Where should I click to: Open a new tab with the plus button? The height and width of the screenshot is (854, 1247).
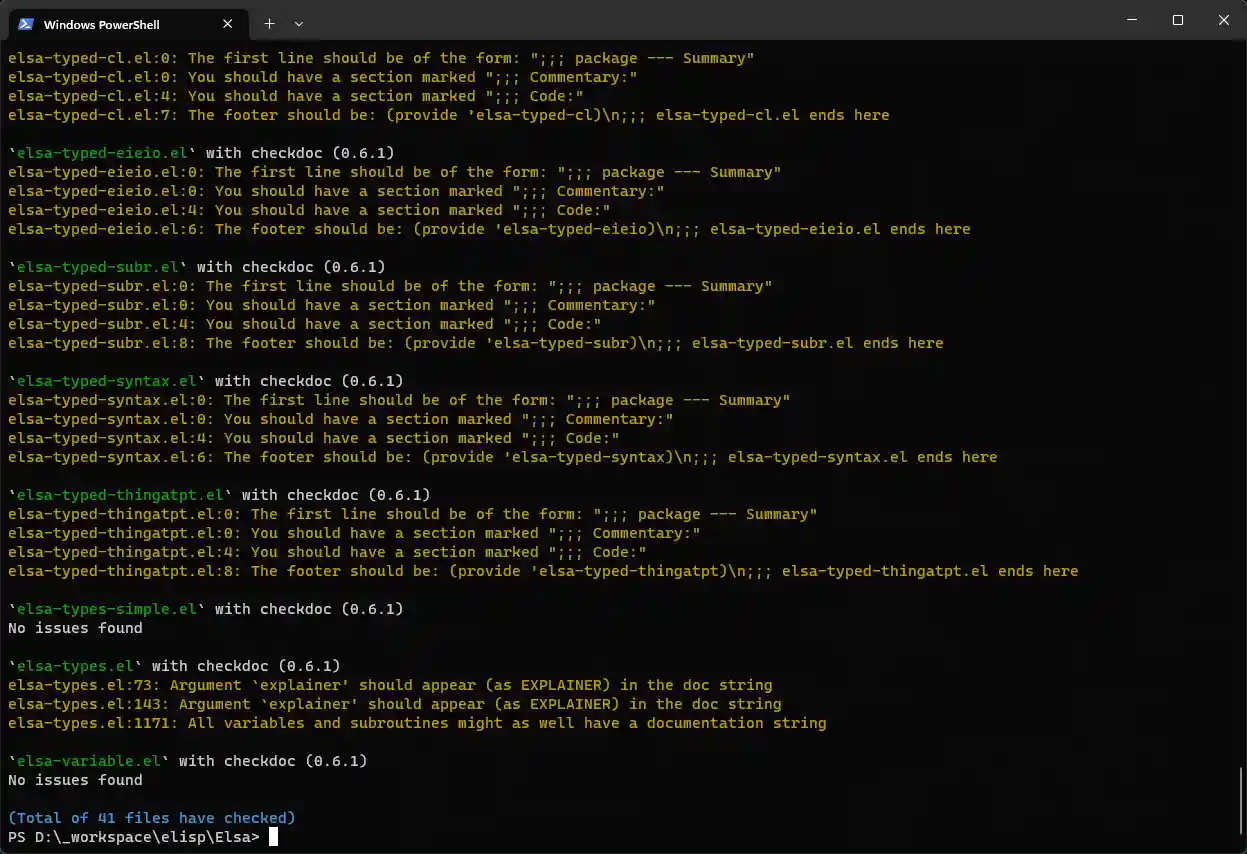tap(269, 23)
